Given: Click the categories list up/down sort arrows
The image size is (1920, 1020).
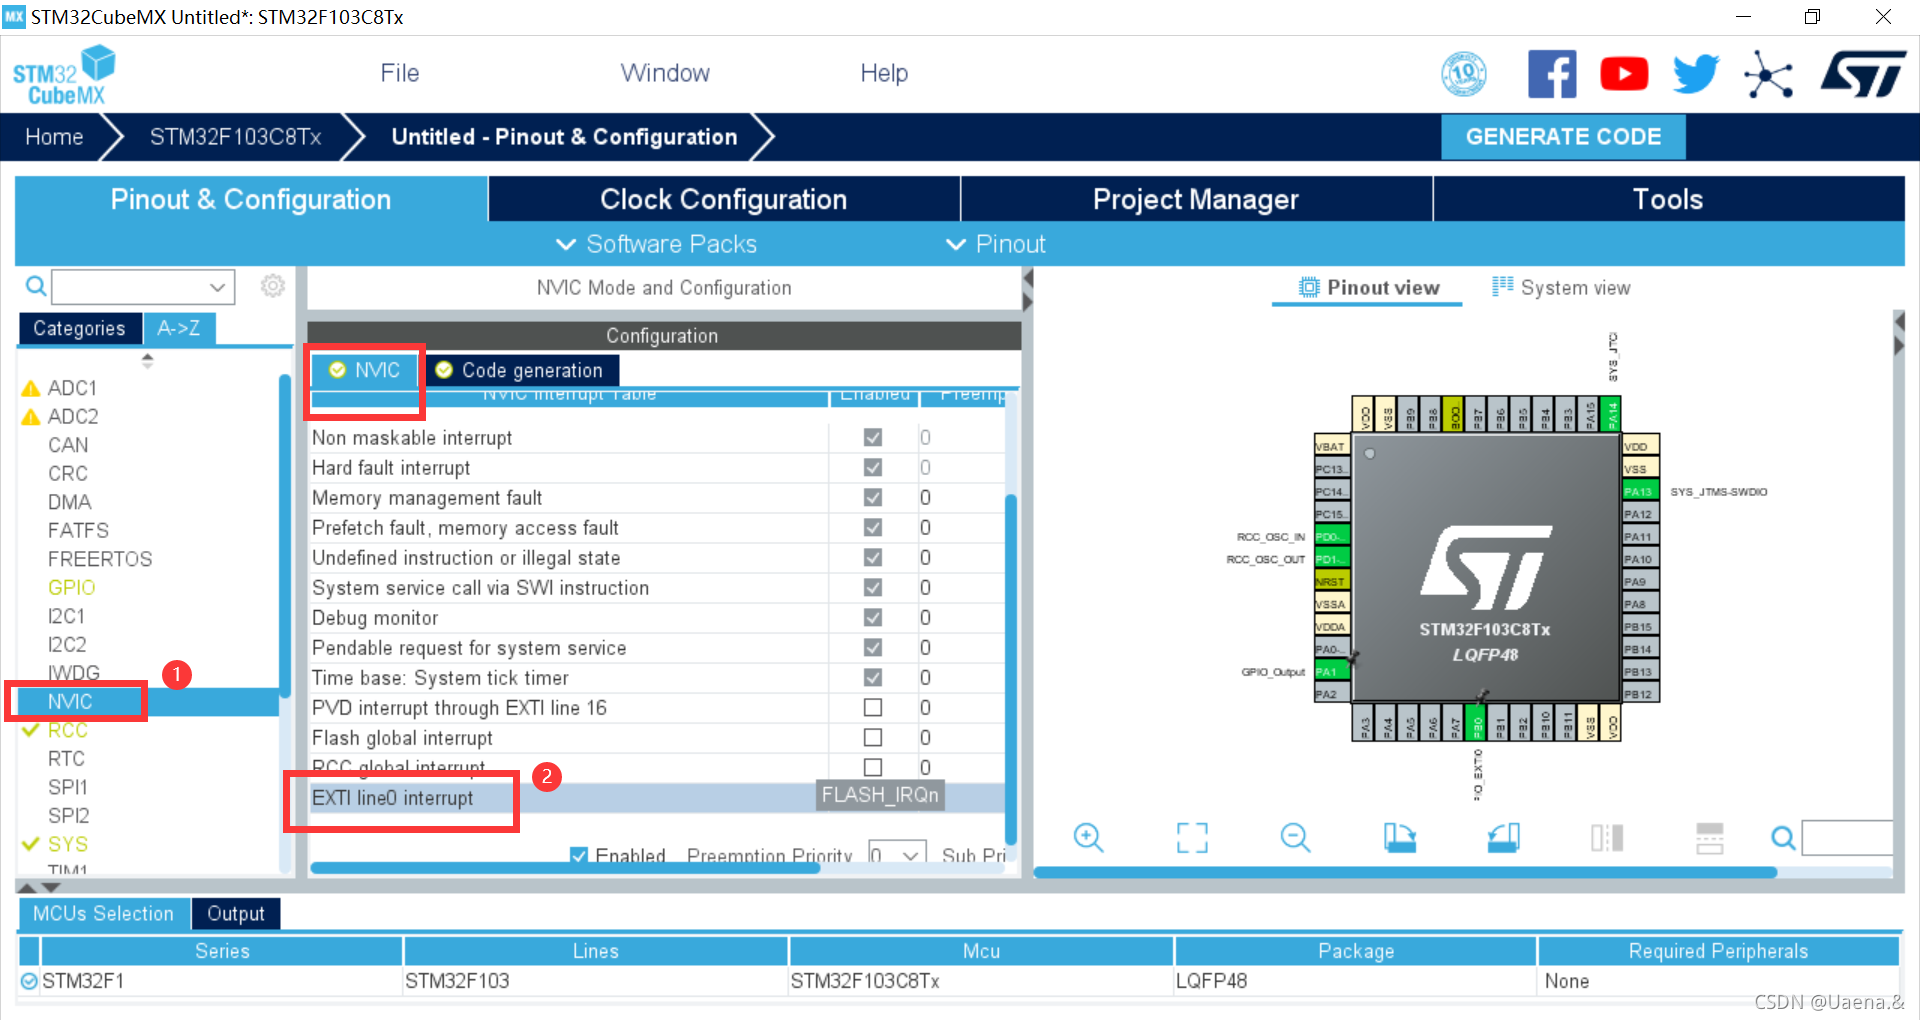Looking at the screenshot, I should (x=148, y=361).
